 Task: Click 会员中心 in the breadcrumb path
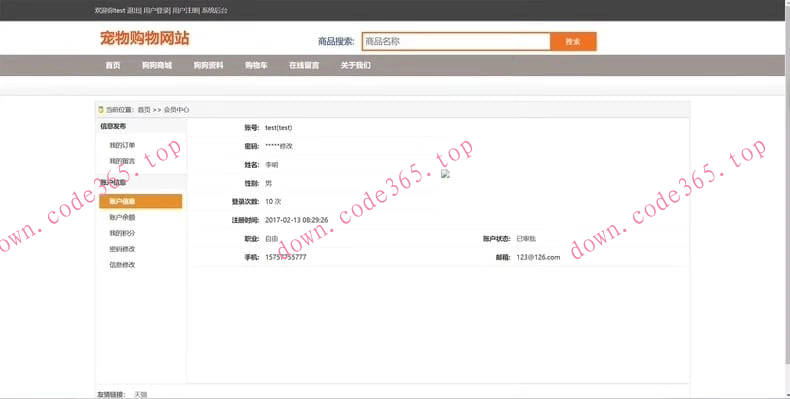176,109
